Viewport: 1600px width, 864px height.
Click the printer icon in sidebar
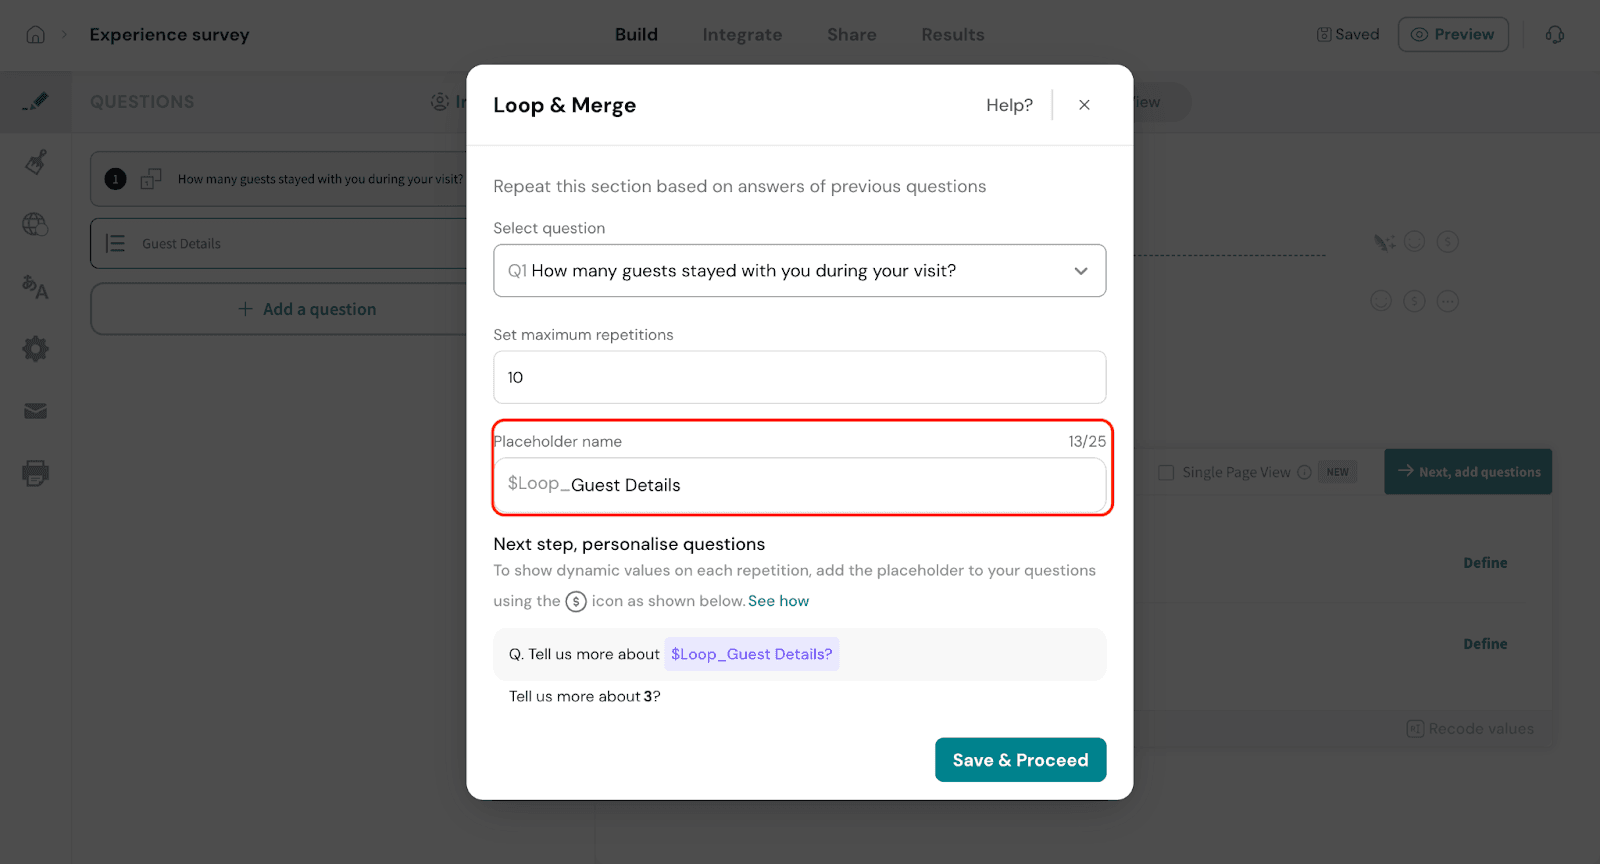point(36,473)
